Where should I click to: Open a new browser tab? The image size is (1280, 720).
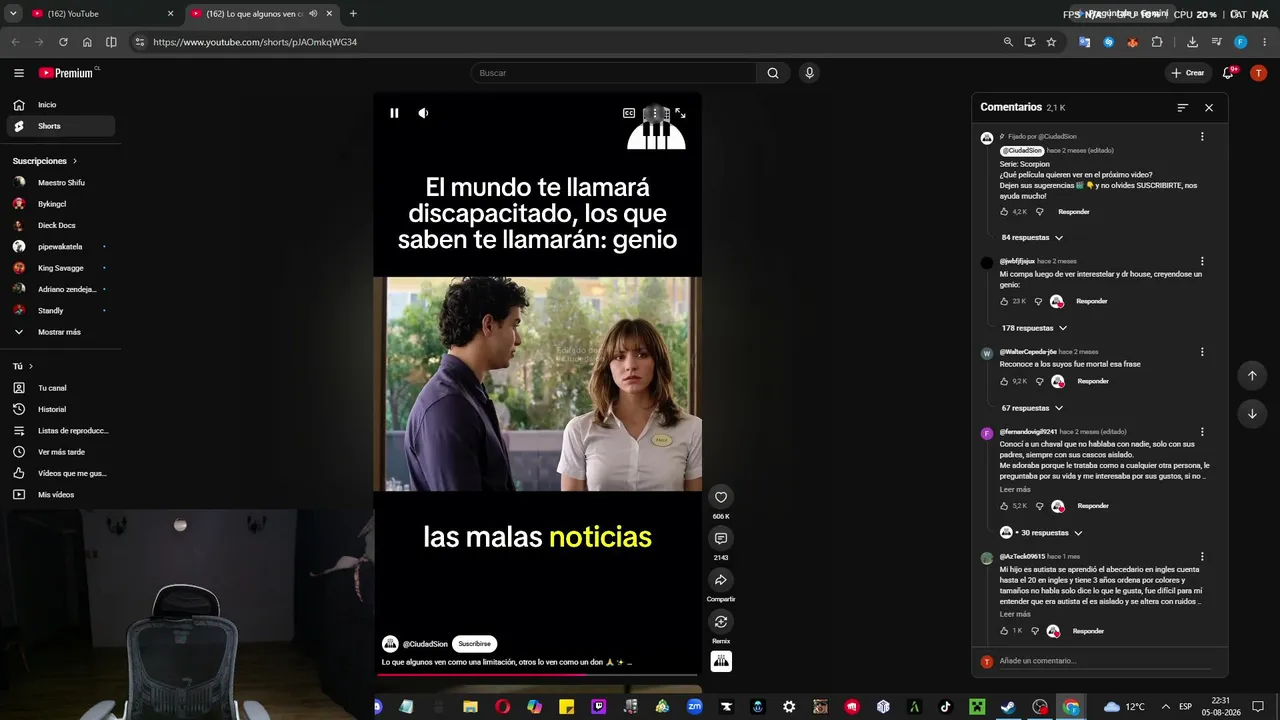(x=353, y=14)
